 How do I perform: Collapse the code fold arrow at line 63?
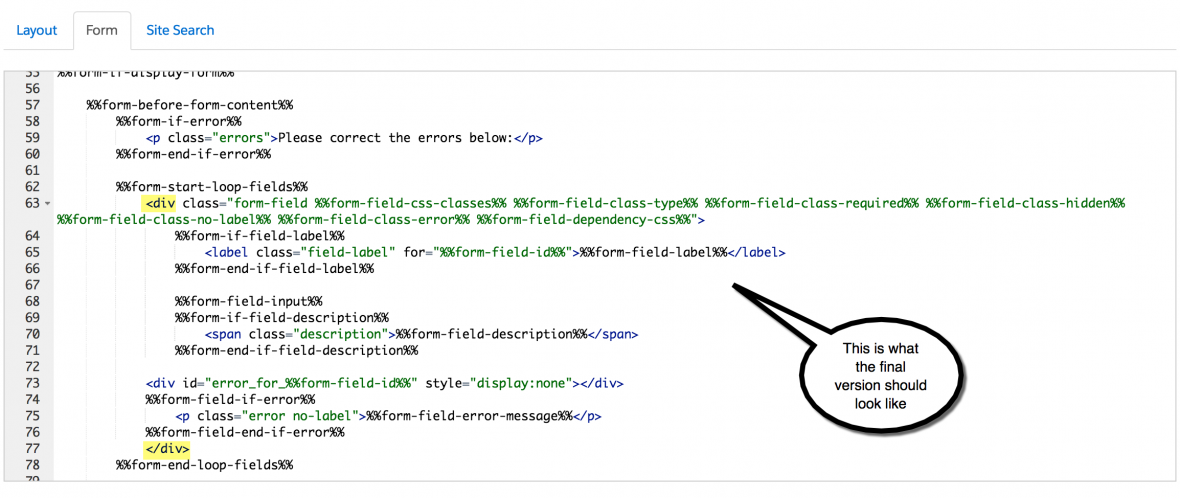click(x=47, y=204)
